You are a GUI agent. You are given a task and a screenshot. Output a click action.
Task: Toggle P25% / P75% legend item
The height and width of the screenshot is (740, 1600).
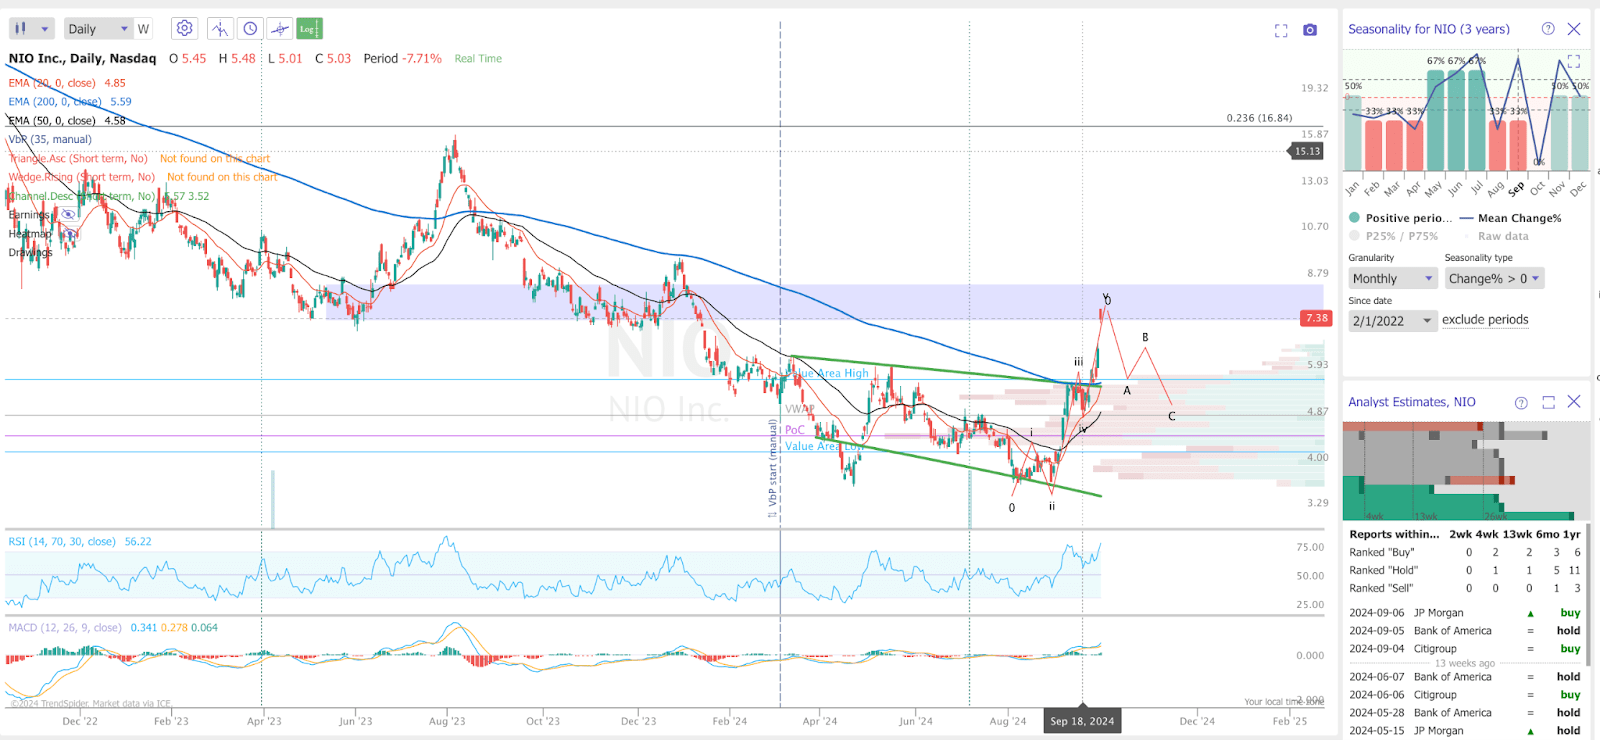click(1393, 236)
